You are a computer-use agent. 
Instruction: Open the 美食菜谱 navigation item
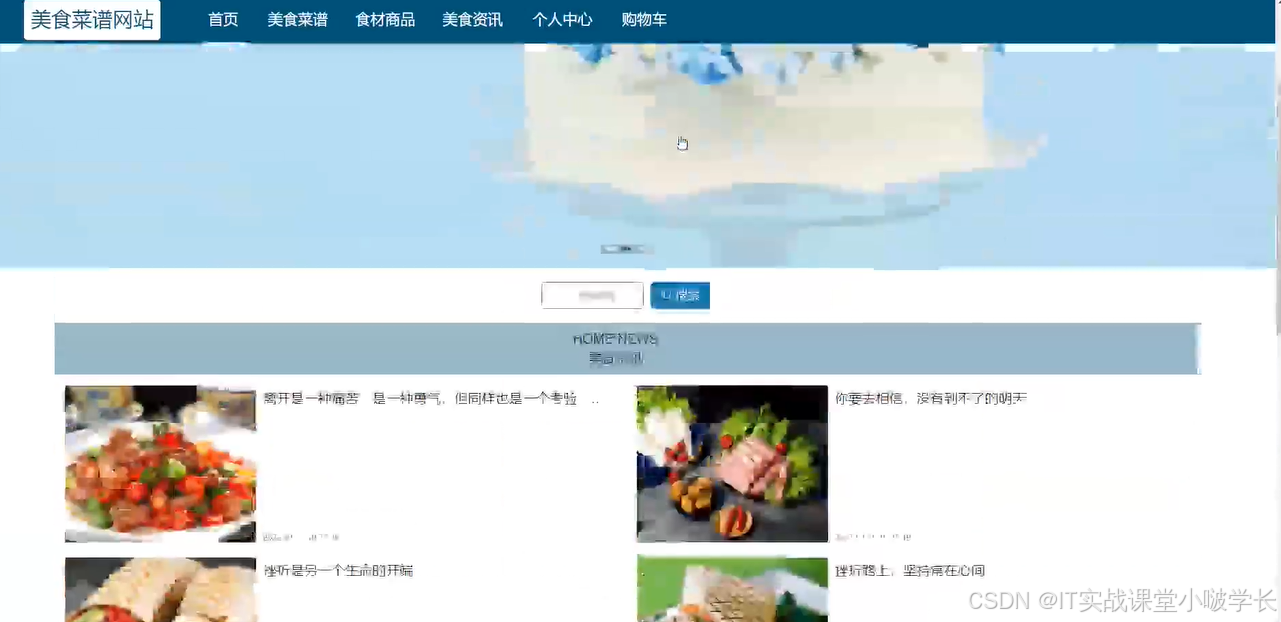297,20
